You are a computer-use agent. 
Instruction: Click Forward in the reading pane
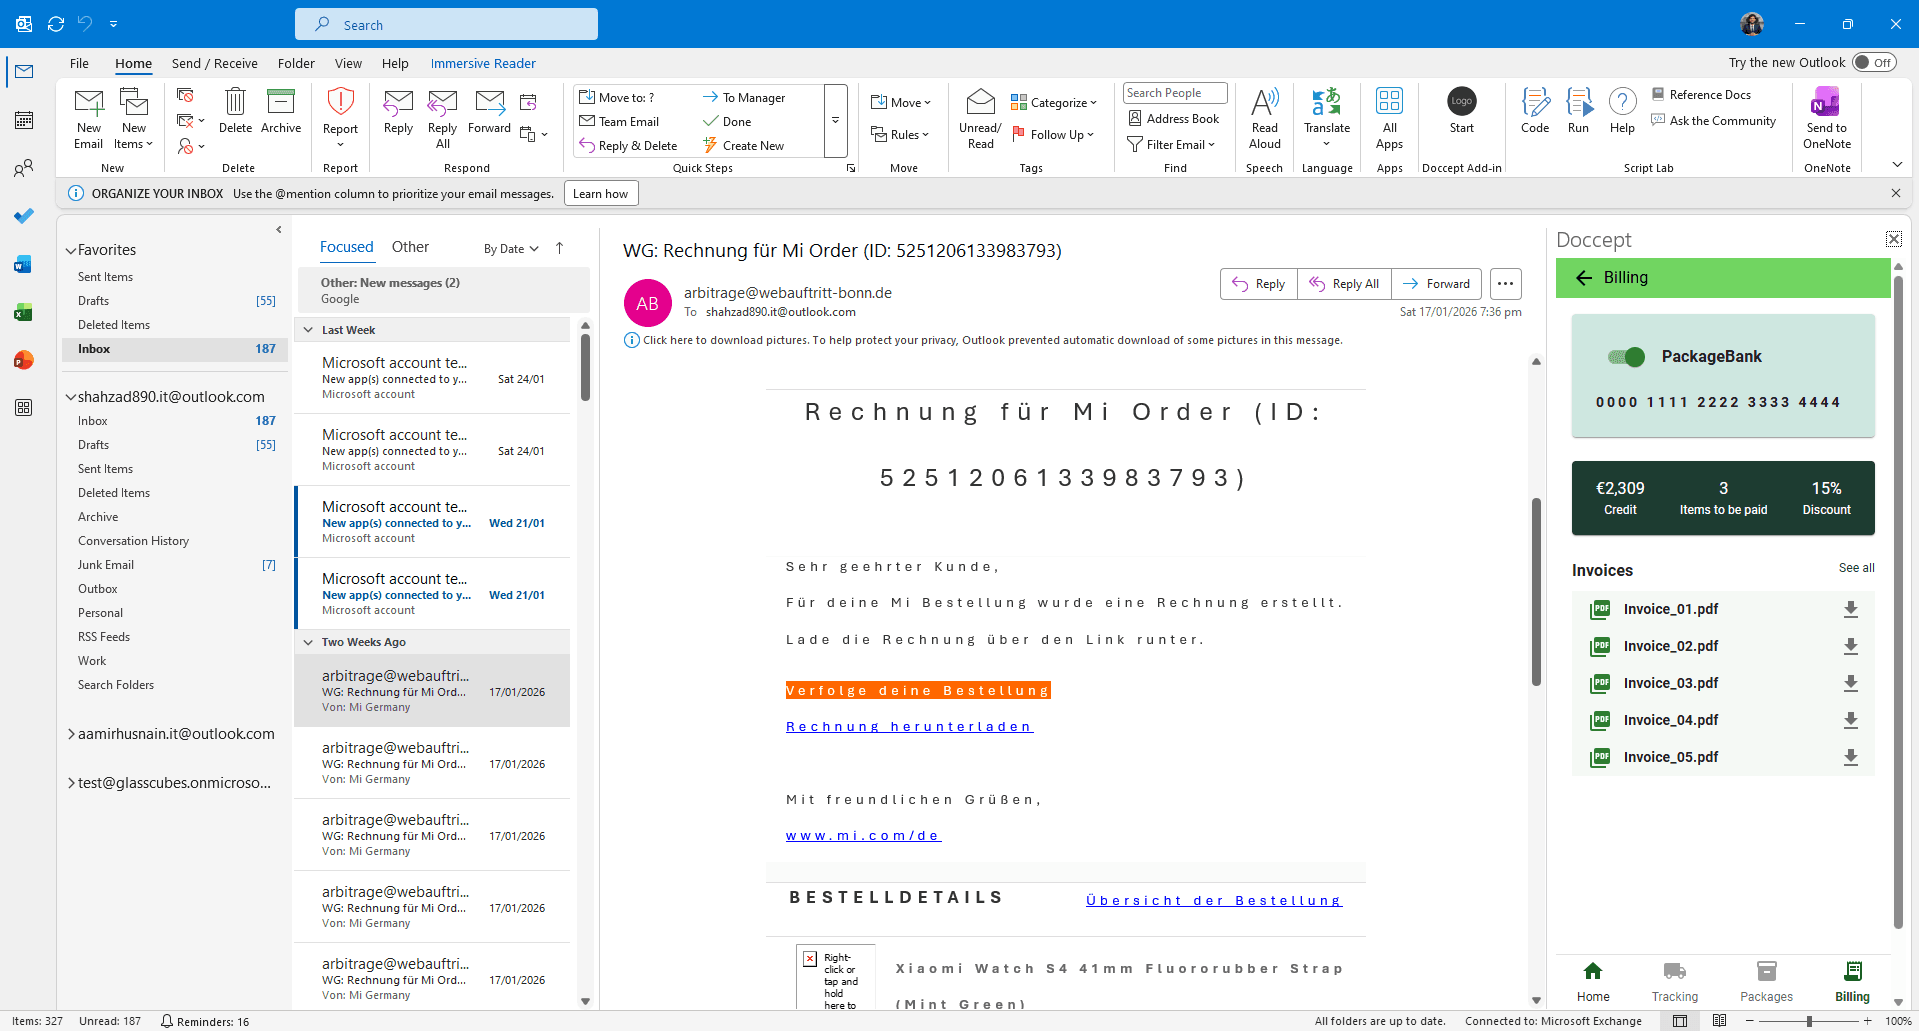coord(1436,284)
